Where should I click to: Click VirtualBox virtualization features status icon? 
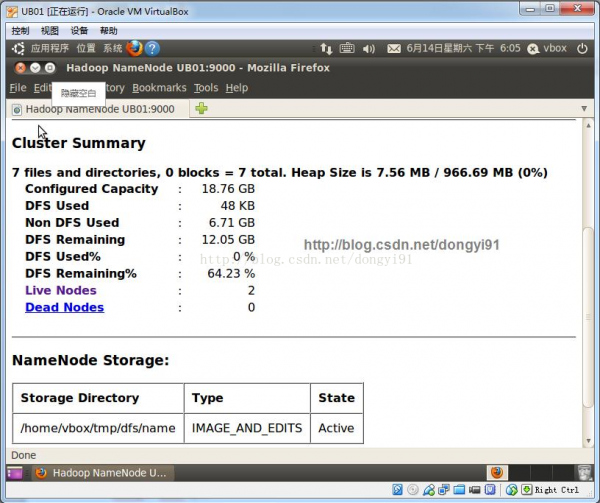(490, 490)
